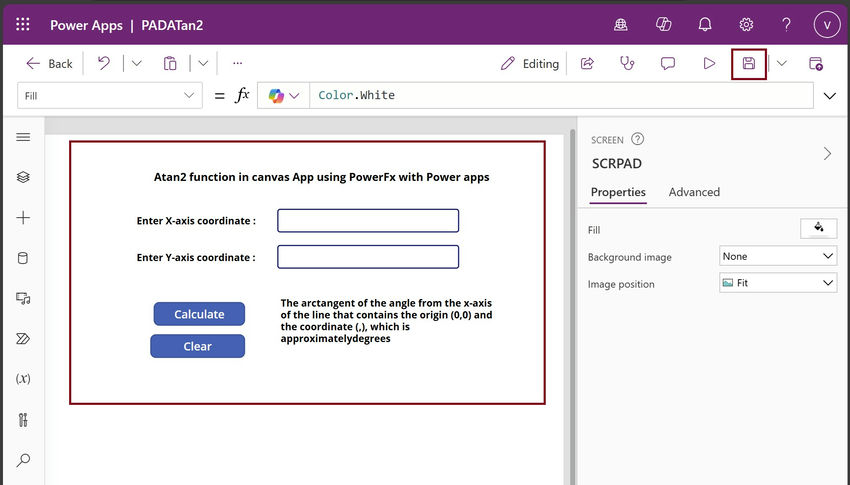Viewport: 850px width, 485px height.
Task: Open the Insert plus pane
Action: (23, 218)
